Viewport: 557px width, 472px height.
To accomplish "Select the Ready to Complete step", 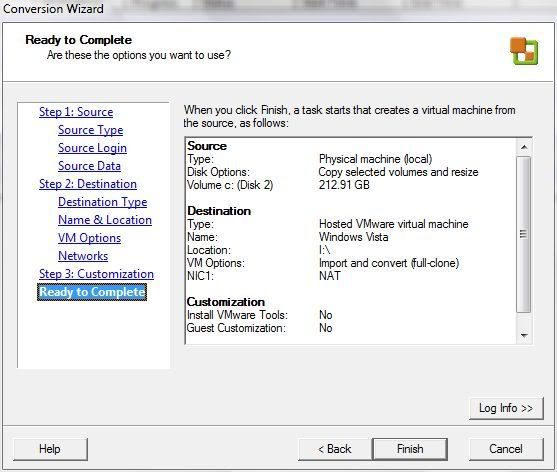I will click(x=92, y=292).
